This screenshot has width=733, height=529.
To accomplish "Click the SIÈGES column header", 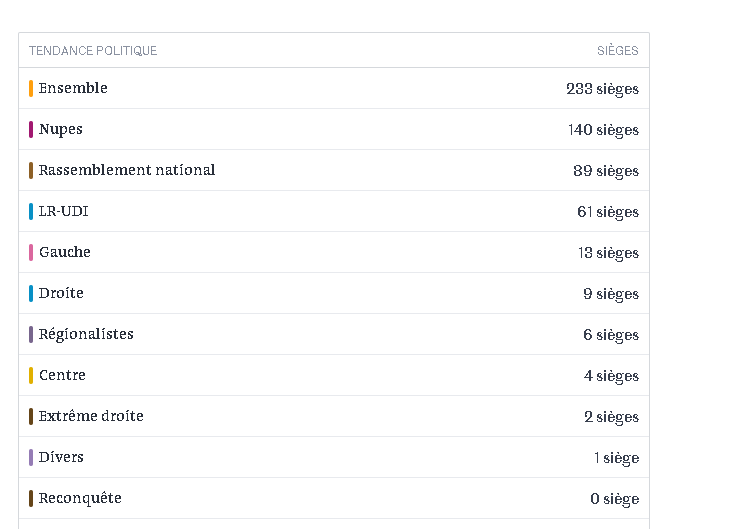I will coord(618,50).
